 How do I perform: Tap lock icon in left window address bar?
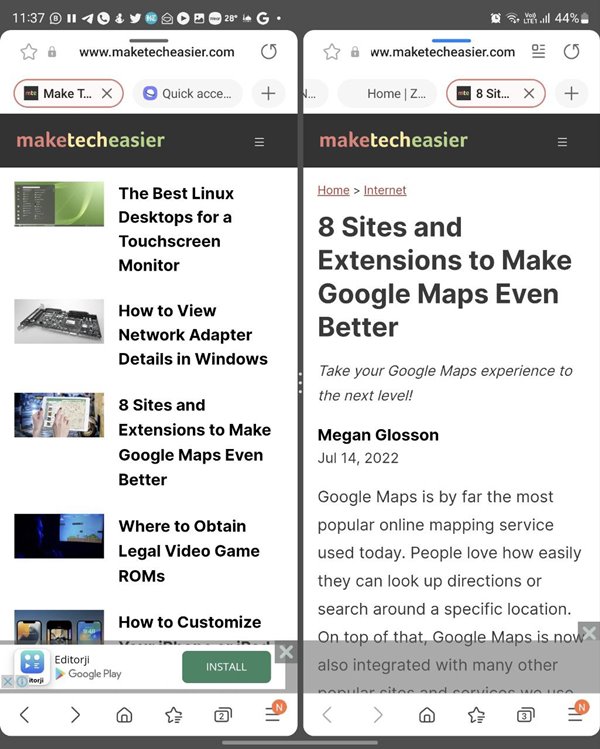point(52,52)
